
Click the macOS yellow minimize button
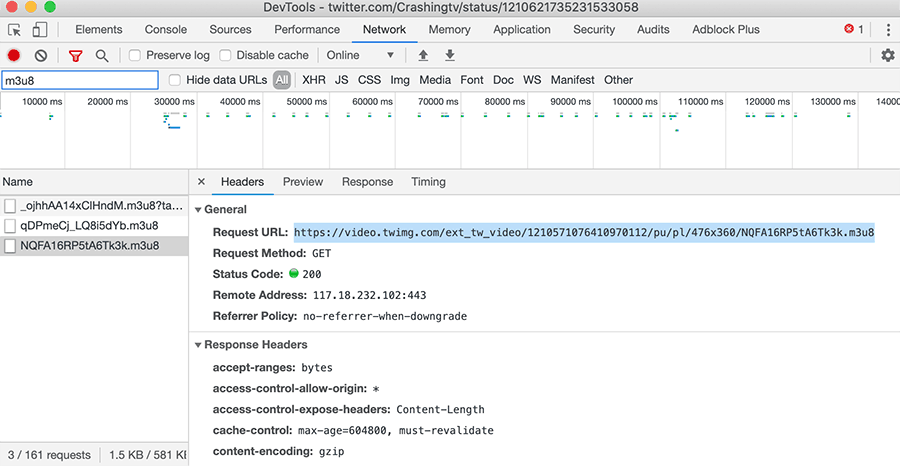(31, 7)
